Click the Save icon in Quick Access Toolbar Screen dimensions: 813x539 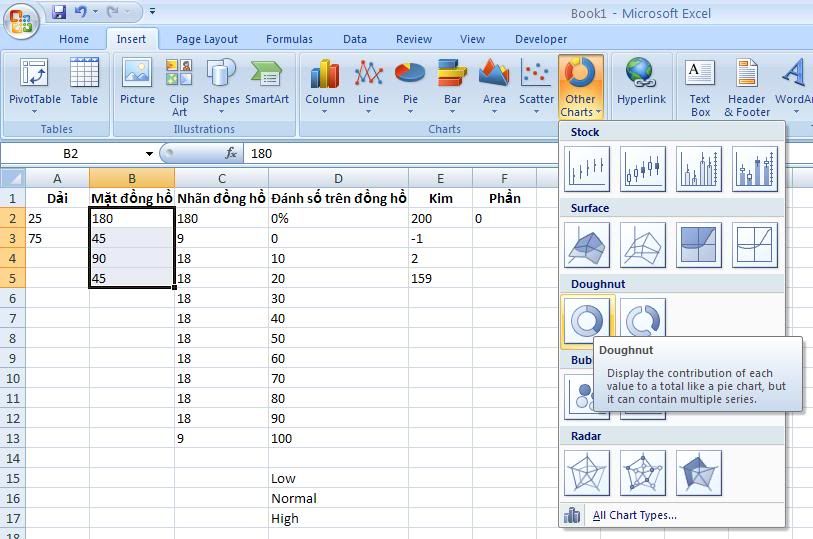click(x=58, y=12)
